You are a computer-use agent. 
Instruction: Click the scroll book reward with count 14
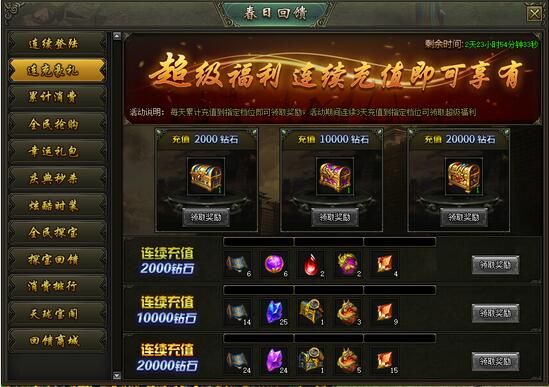click(x=238, y=312)
